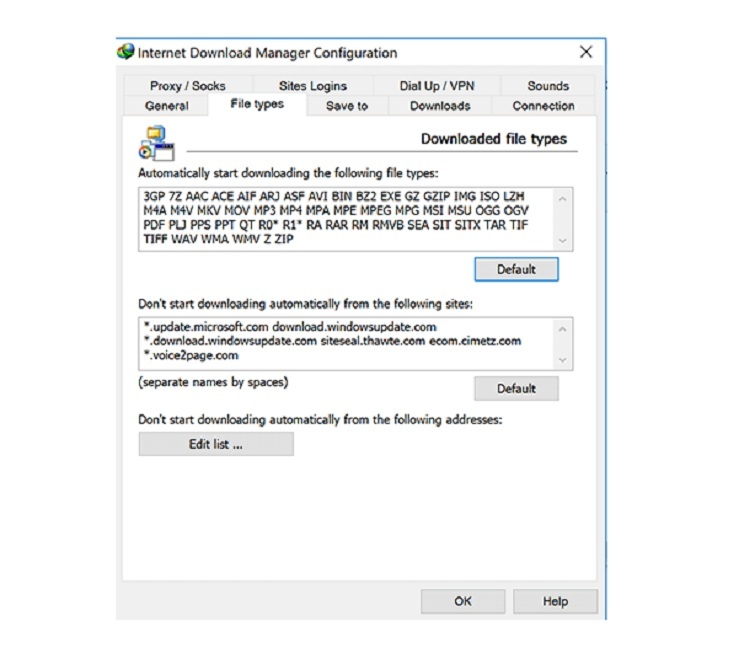The width and height of the screenshot is (755, 659).
Task: Reset file types with the Default button
Action: coord(516,269)
